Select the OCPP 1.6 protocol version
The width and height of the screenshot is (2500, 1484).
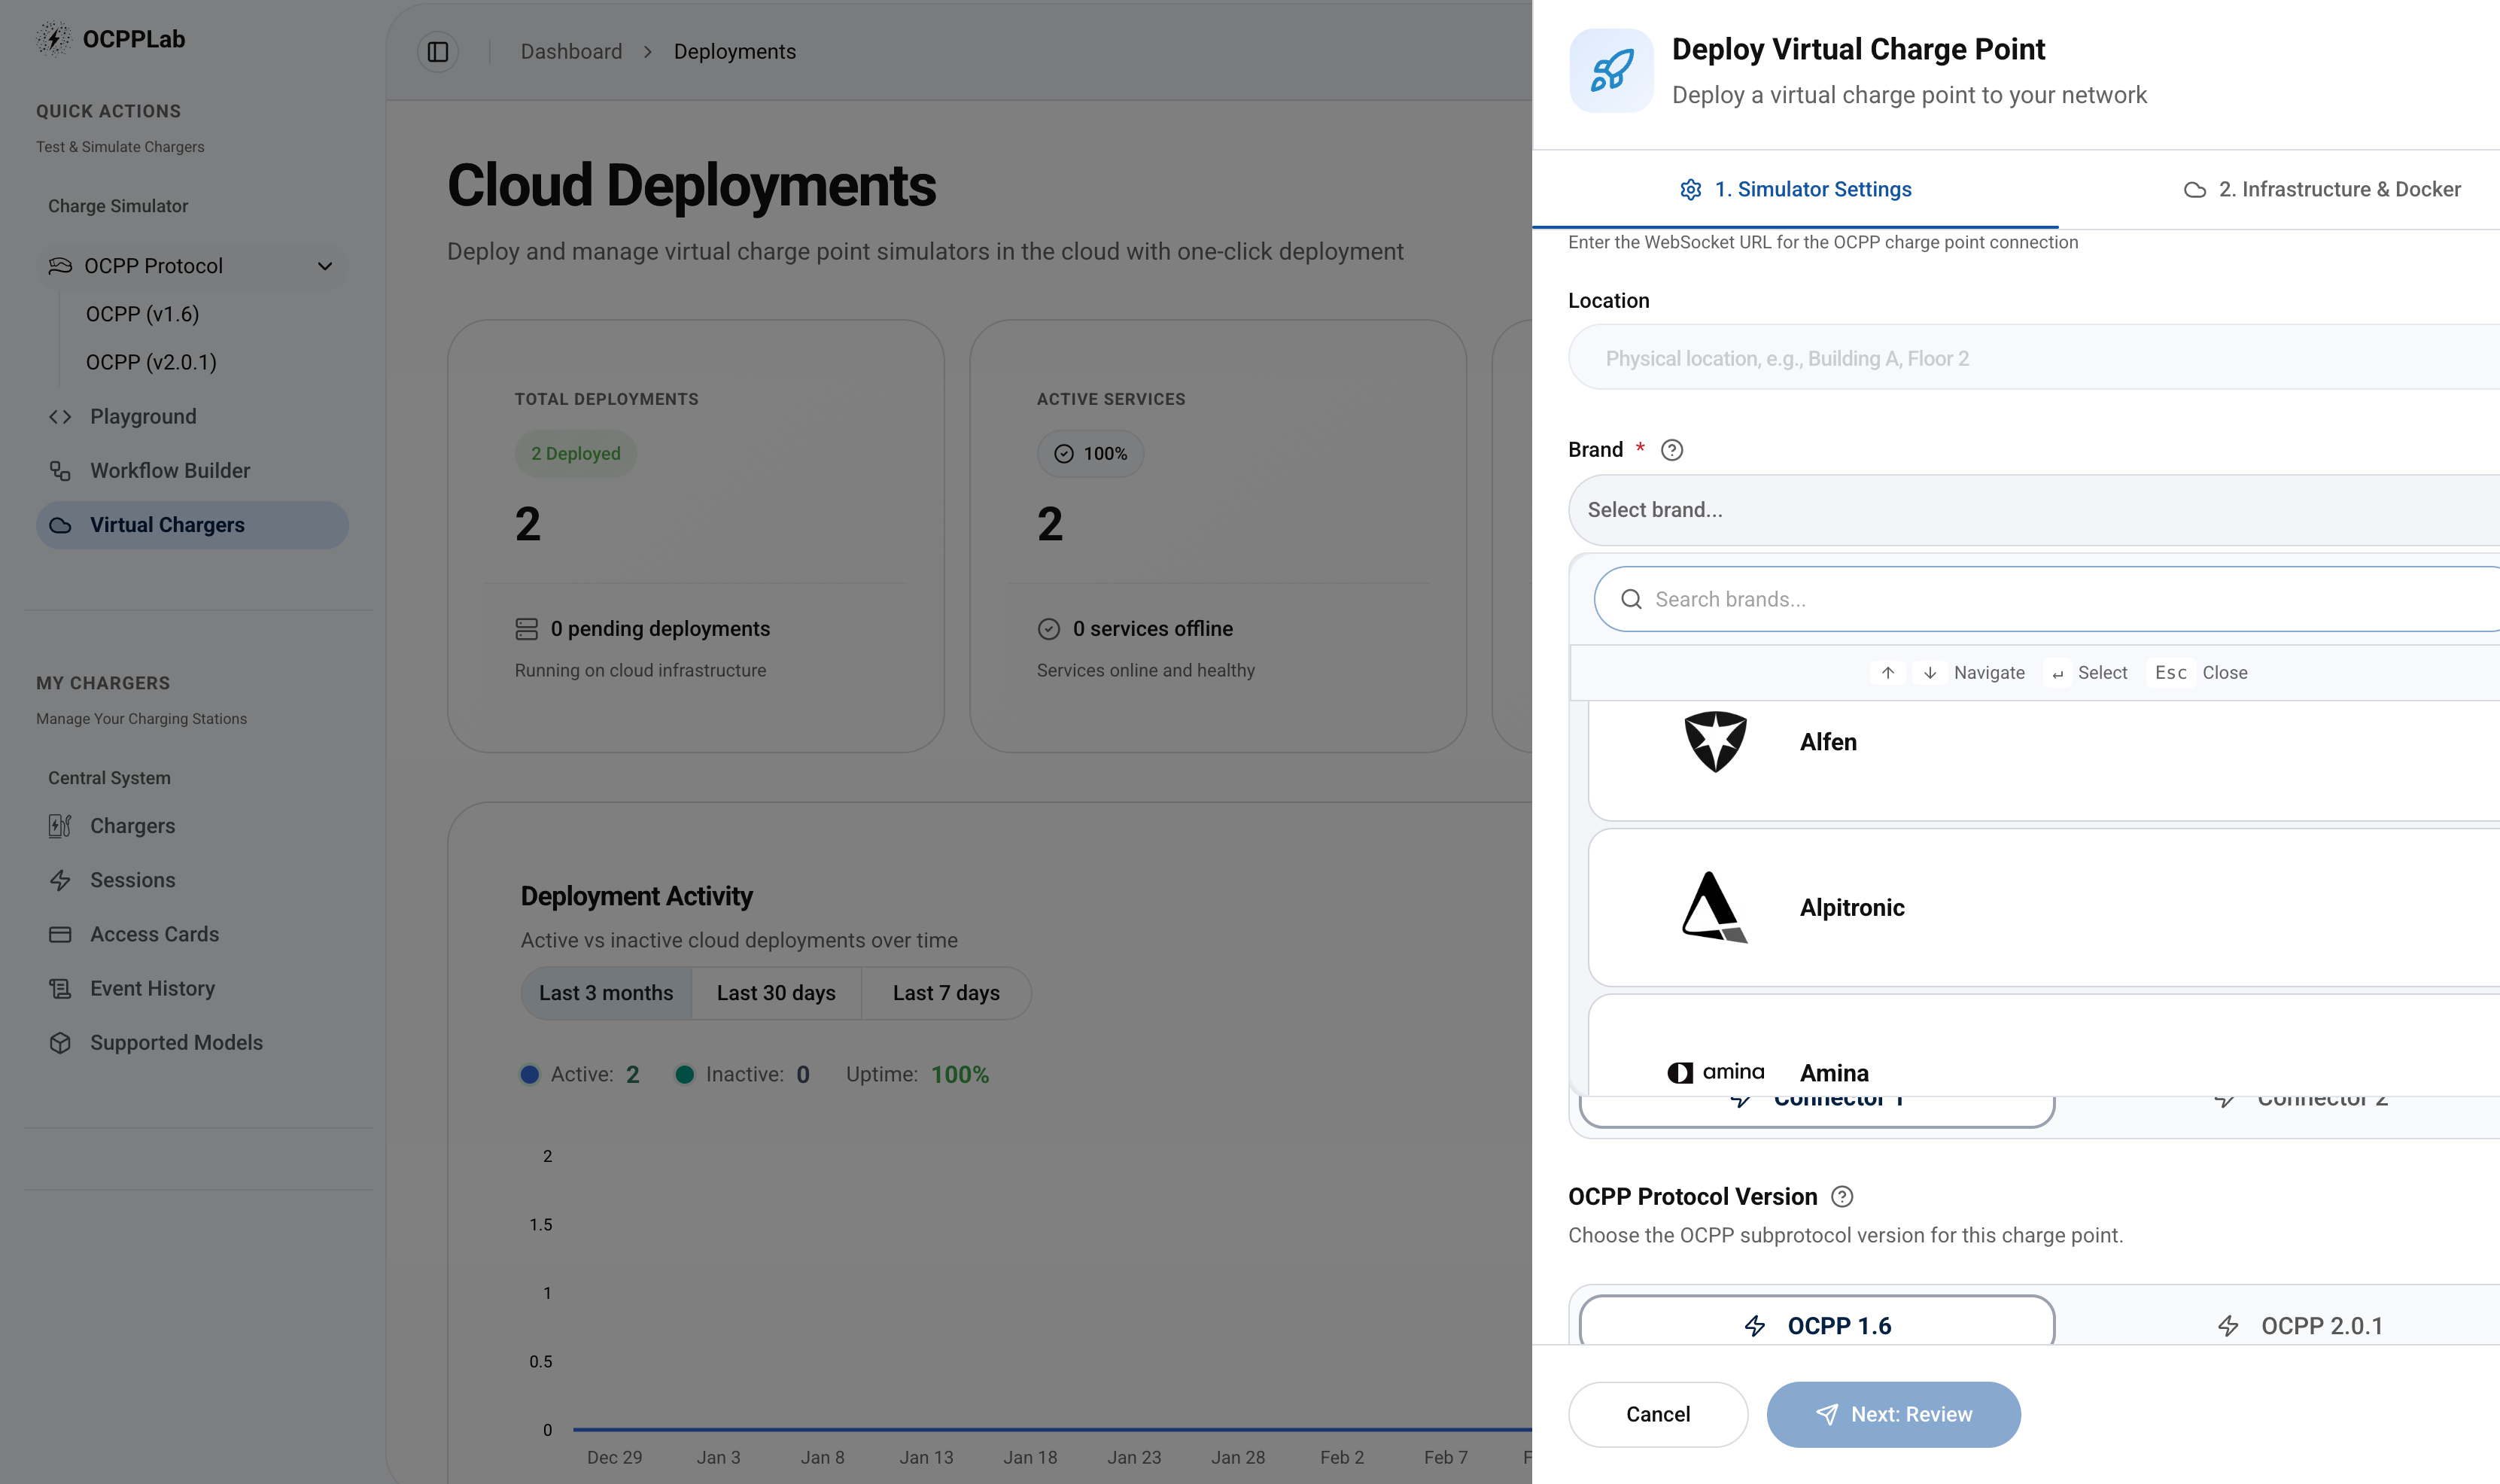1817,1325
